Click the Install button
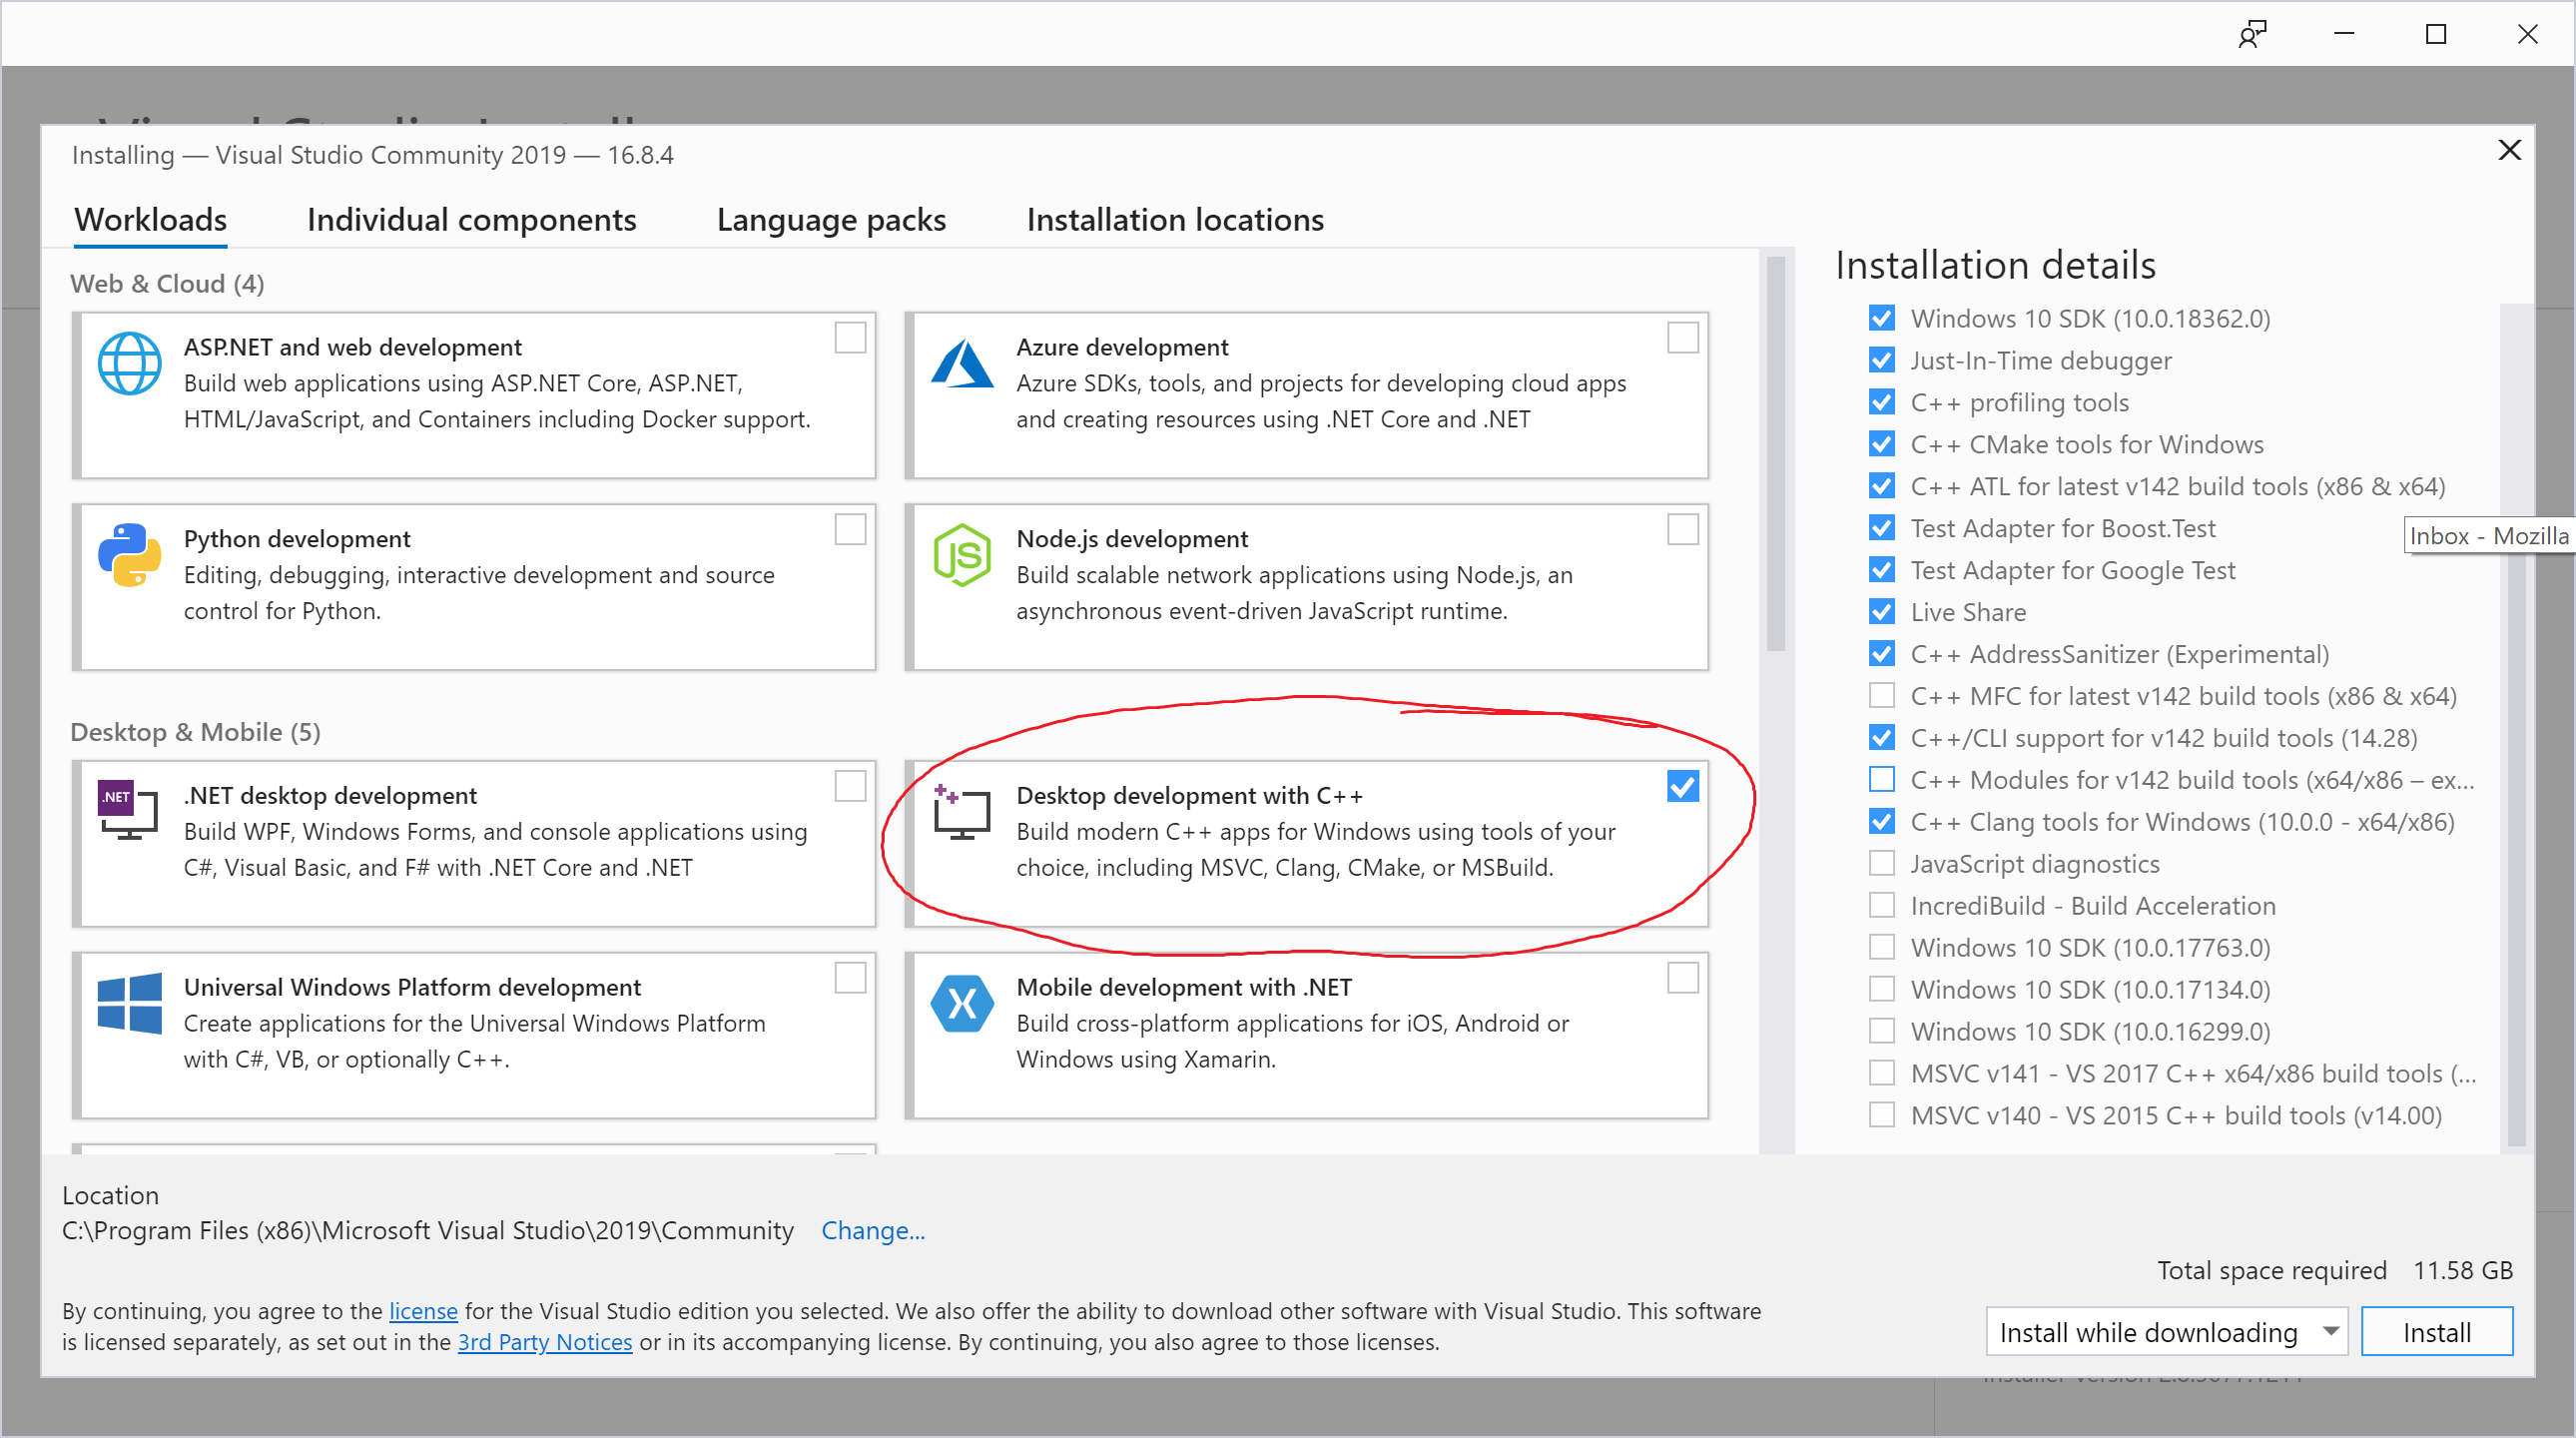2576x1438 pixels. point(2436,1331)
